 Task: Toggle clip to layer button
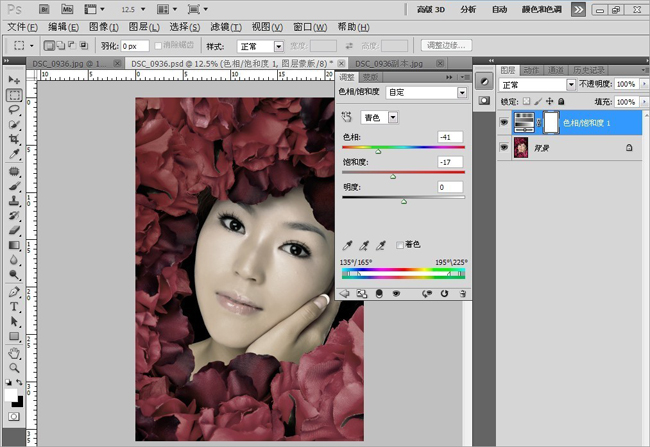[379, 294]
